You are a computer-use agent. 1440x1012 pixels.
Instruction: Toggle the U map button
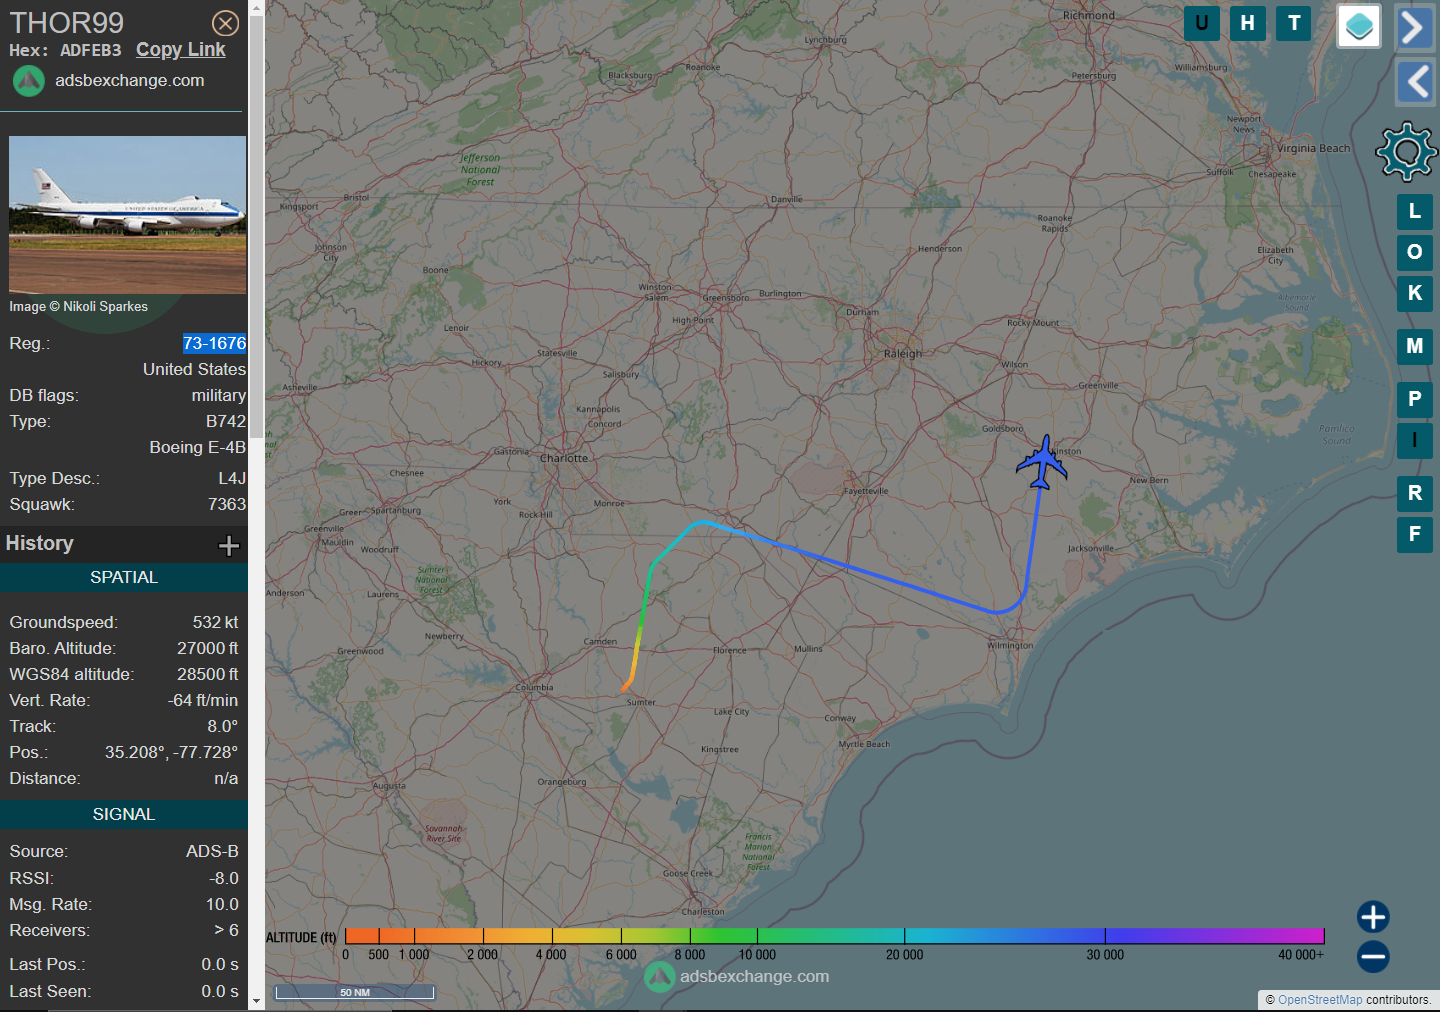pos(1201,23)
